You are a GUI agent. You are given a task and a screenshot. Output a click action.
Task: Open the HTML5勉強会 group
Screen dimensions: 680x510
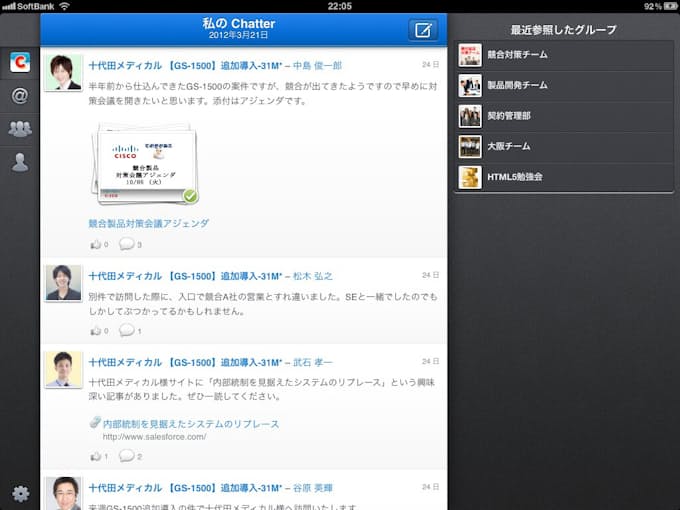pos(563,177)
